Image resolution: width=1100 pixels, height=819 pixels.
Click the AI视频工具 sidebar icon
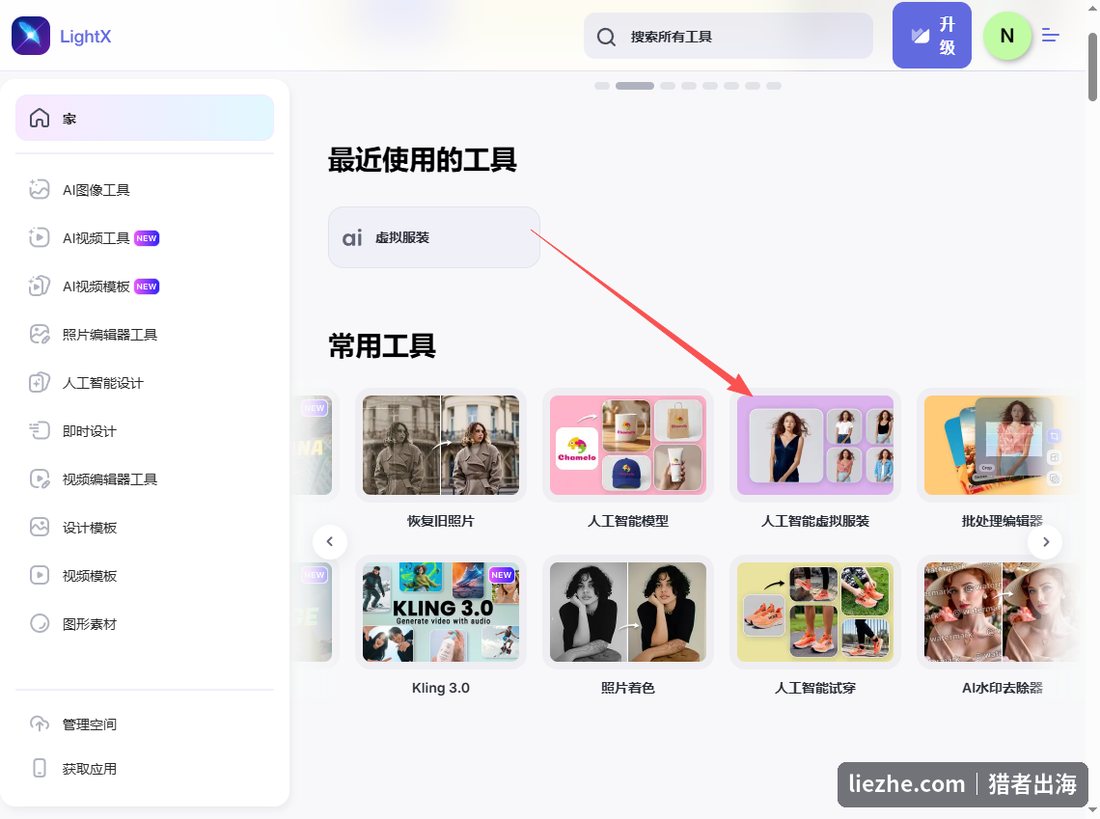tap(39, 238)
